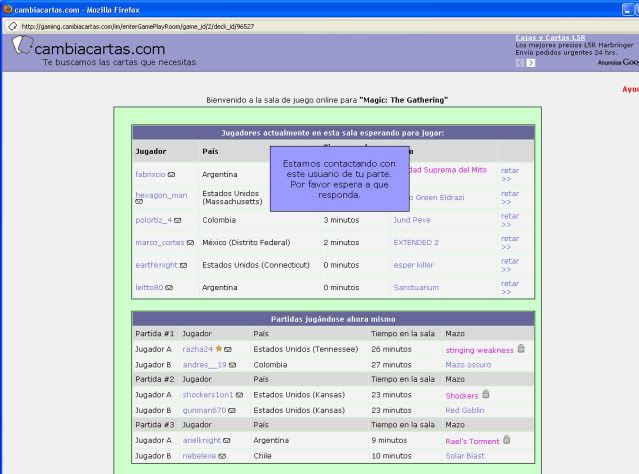Click the cambiacartas.com site title
The width and height of the screenshot is (639, 474).
tap(100, 49)
